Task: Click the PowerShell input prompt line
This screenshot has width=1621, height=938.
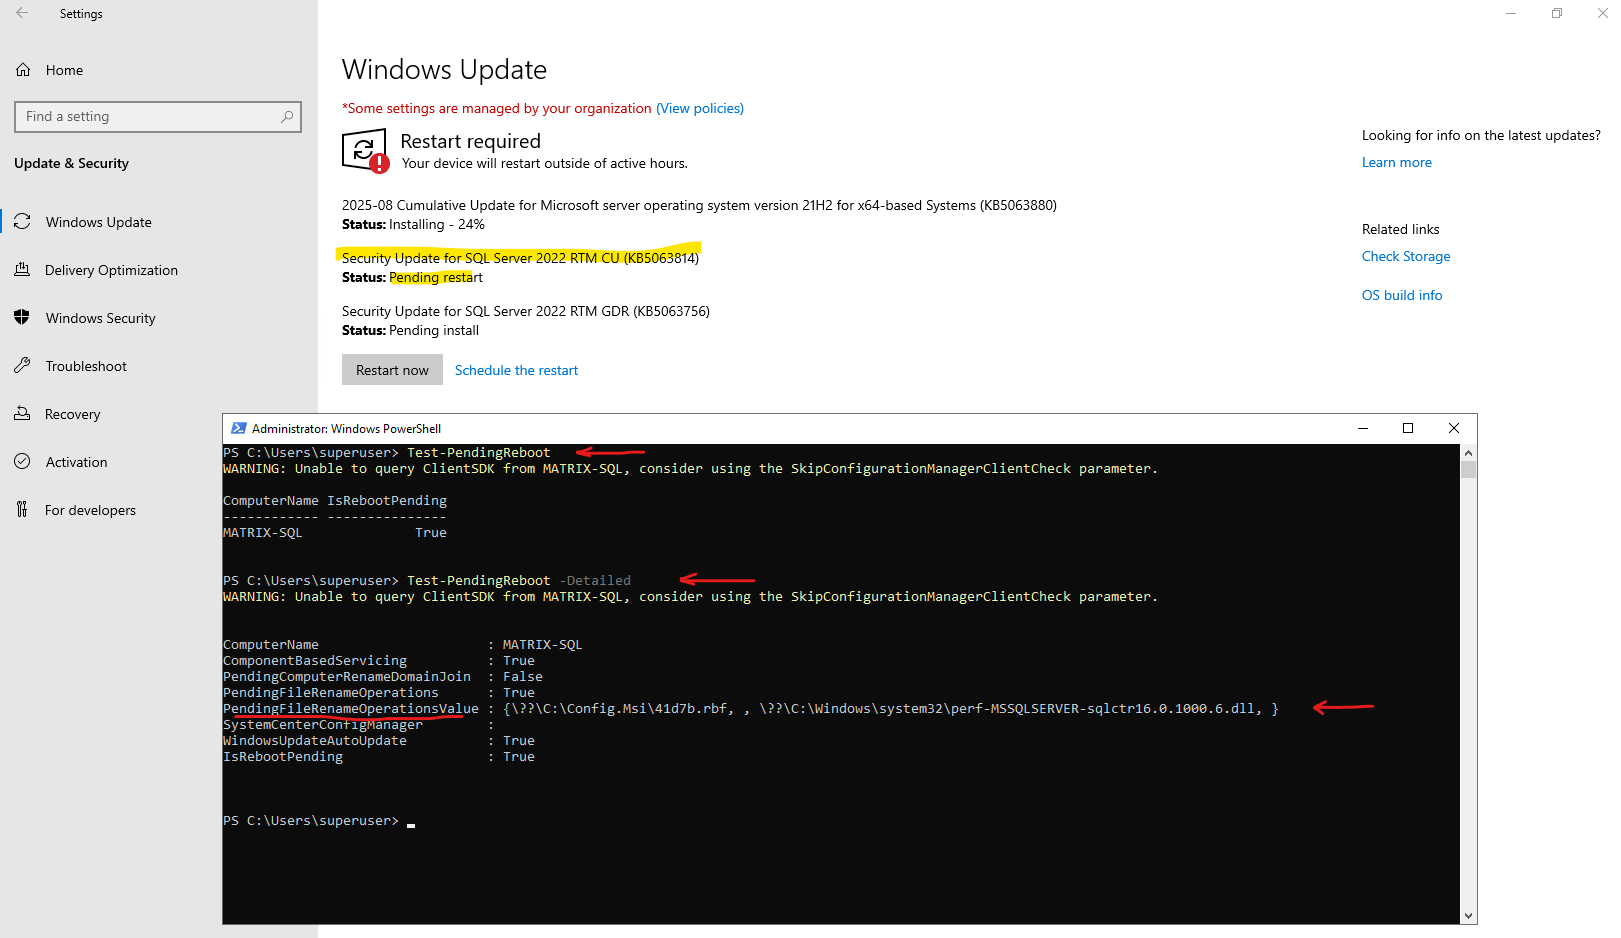Action: click(x=319, y=821)
